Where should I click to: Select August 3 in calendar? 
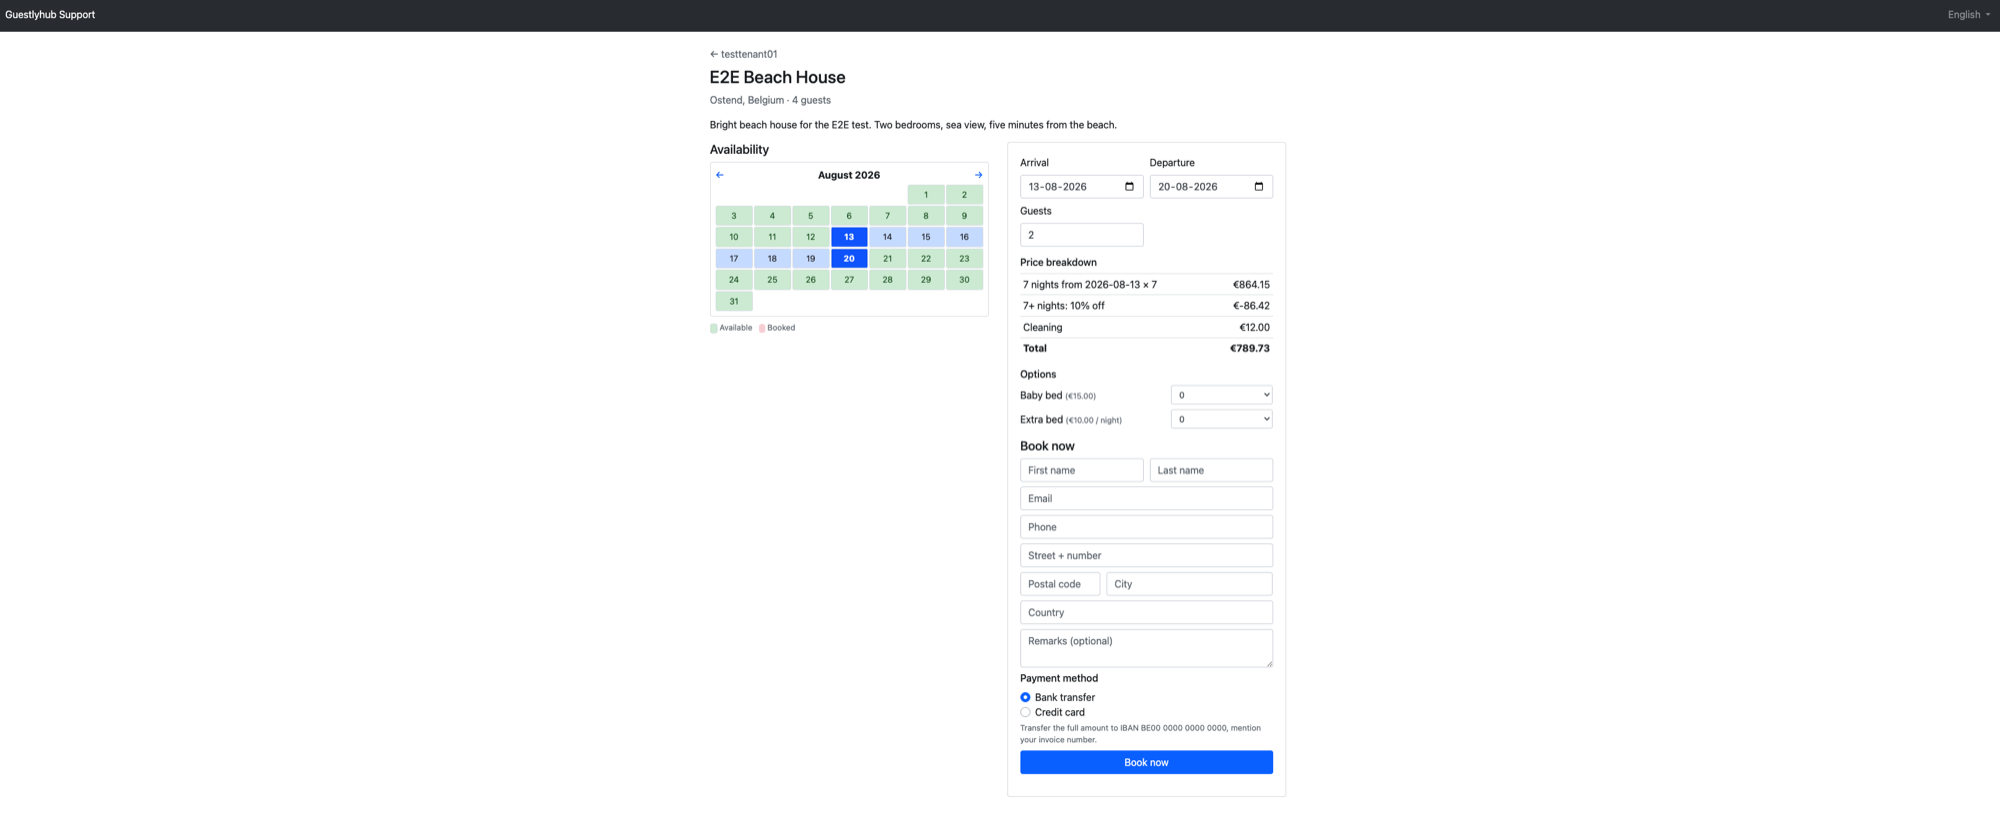(734, 216)
